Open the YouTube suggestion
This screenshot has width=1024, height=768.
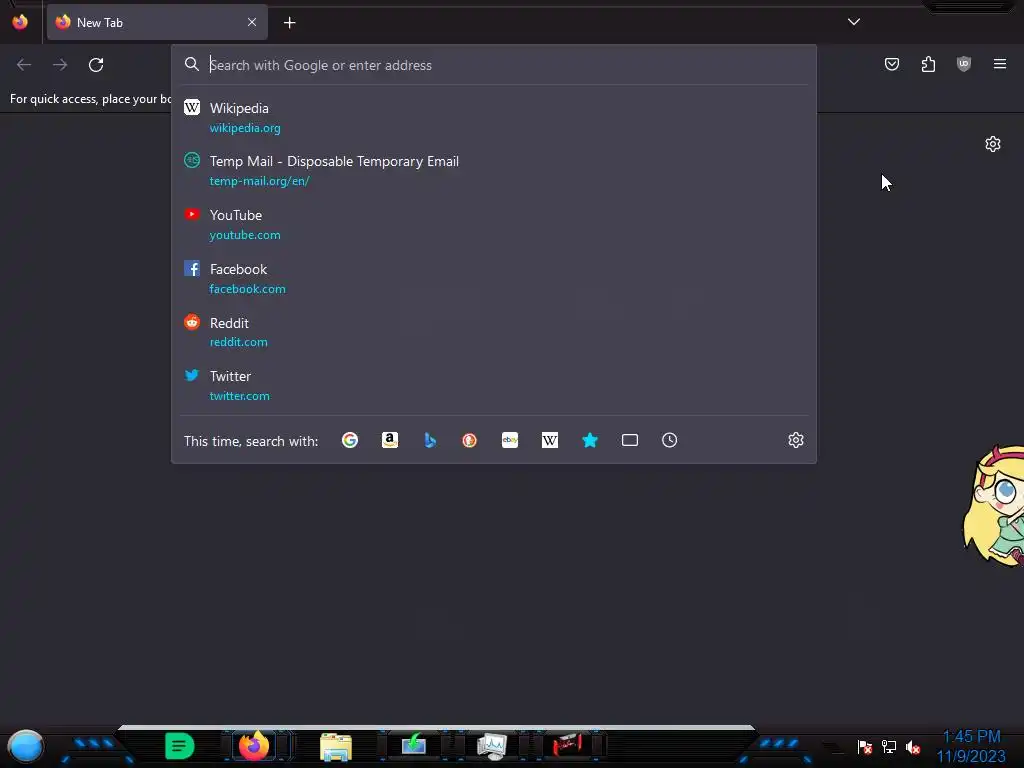494,224
